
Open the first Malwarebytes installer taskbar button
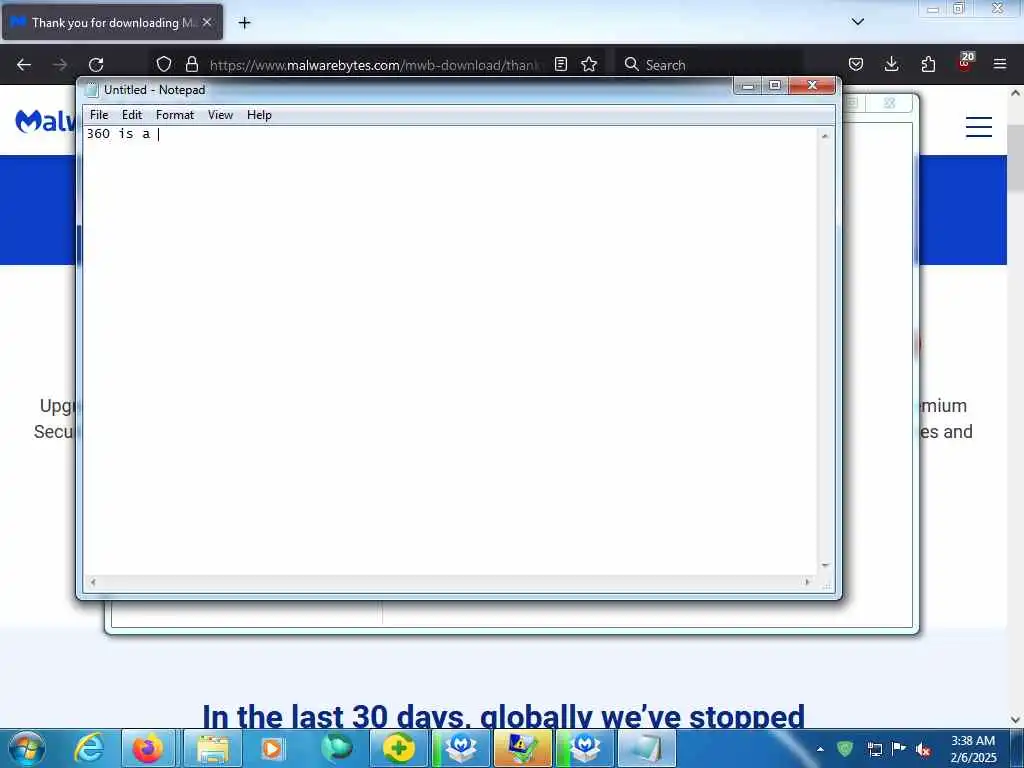(461, 748)
